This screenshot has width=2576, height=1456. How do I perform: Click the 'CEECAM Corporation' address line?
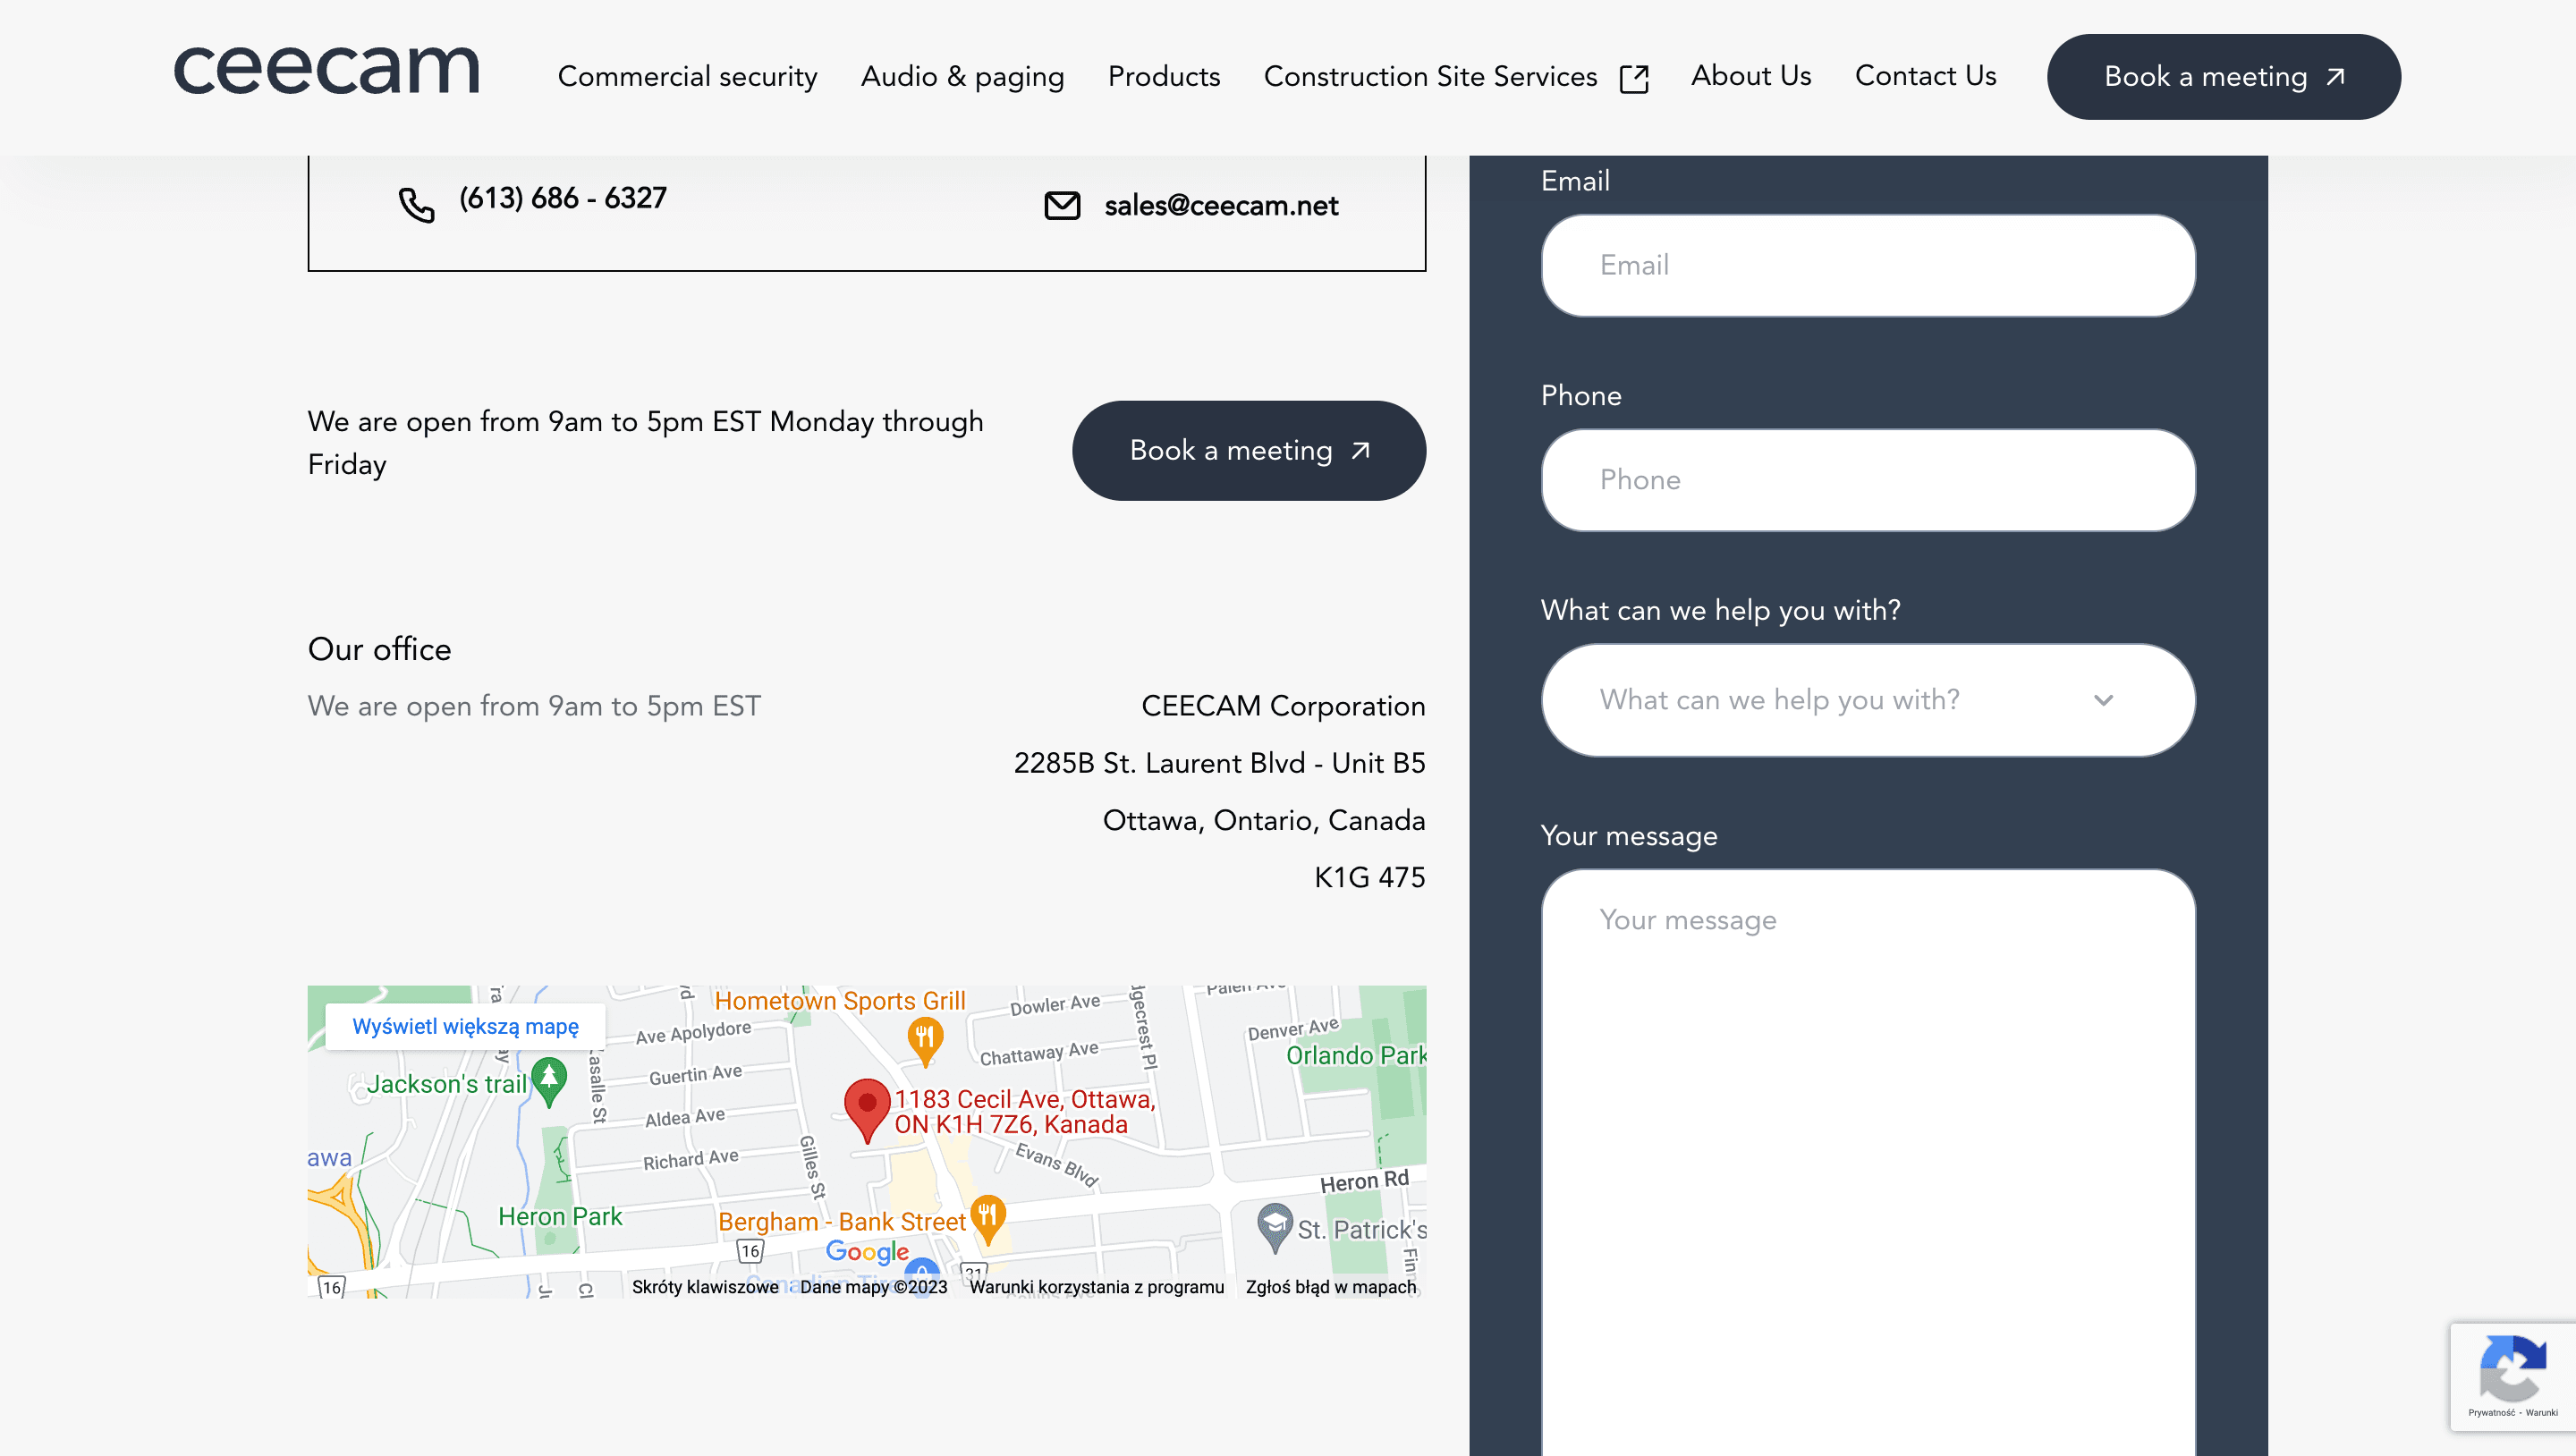[x=1283, y=706]
